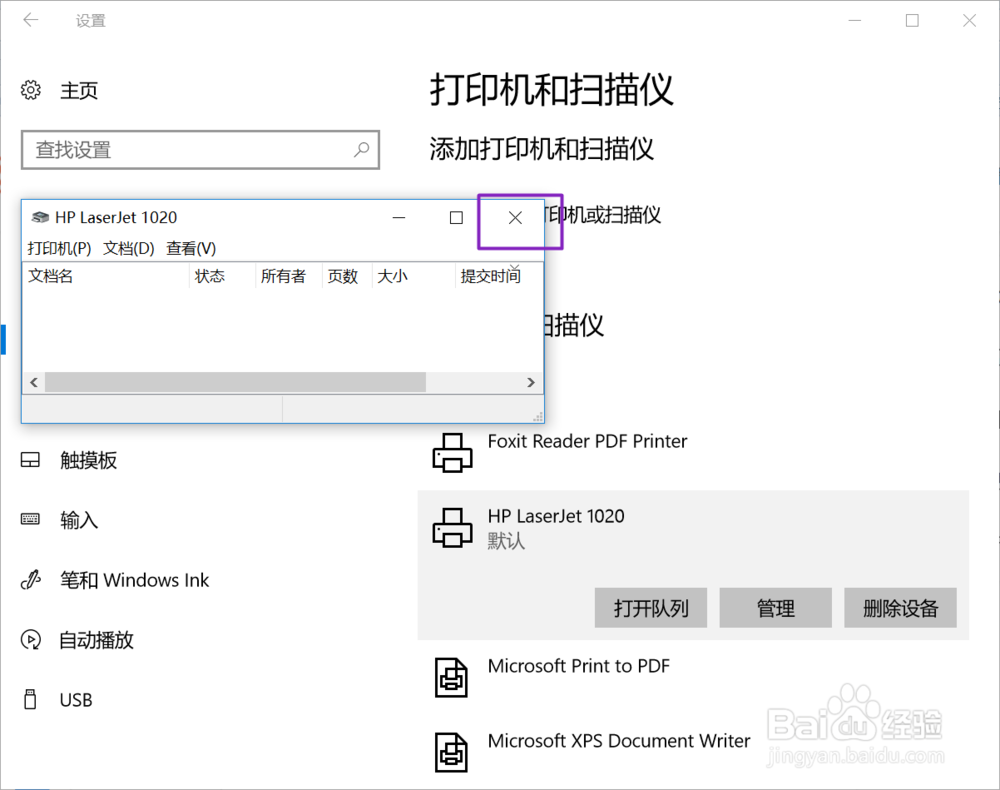The image size is (1000, 790).
Task: Open 笔和 Windows Ink settings
Action: pos(135,580)
